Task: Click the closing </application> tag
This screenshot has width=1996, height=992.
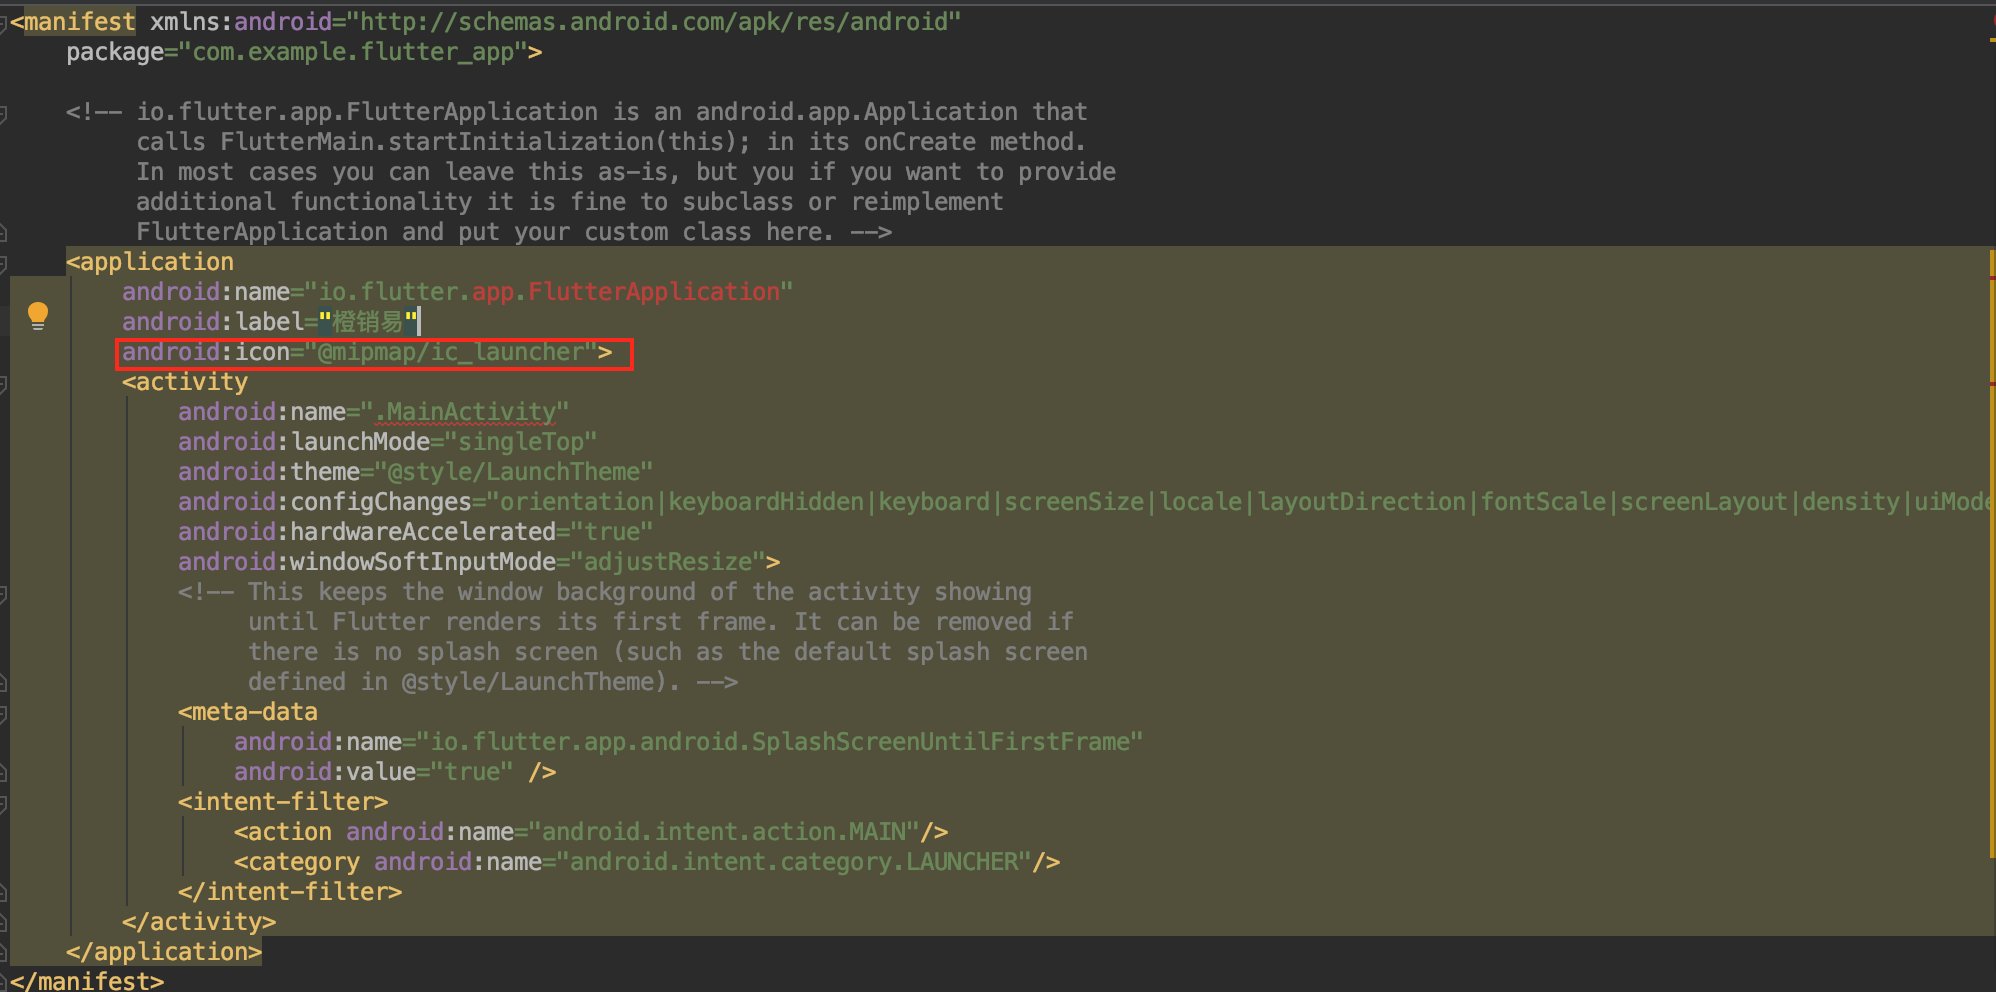Action: 164,952
